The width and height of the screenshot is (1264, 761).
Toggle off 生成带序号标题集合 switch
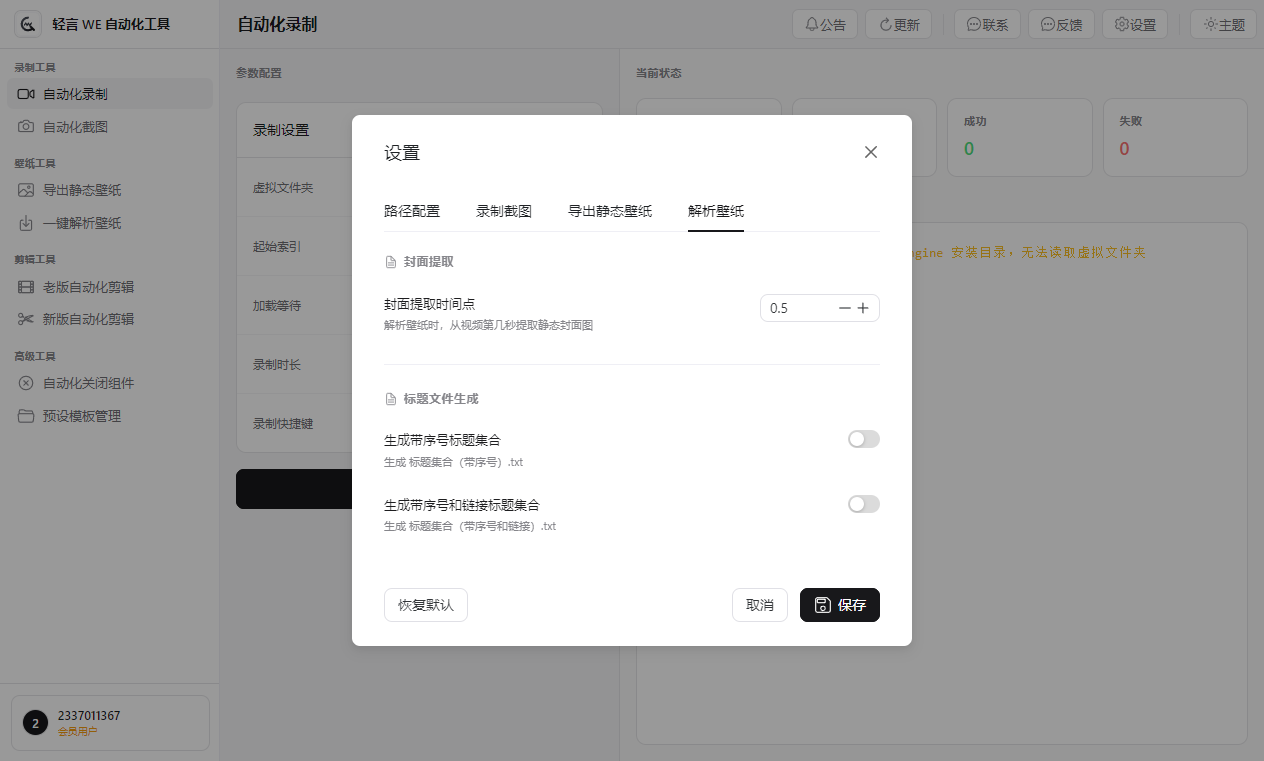[863, 438]
